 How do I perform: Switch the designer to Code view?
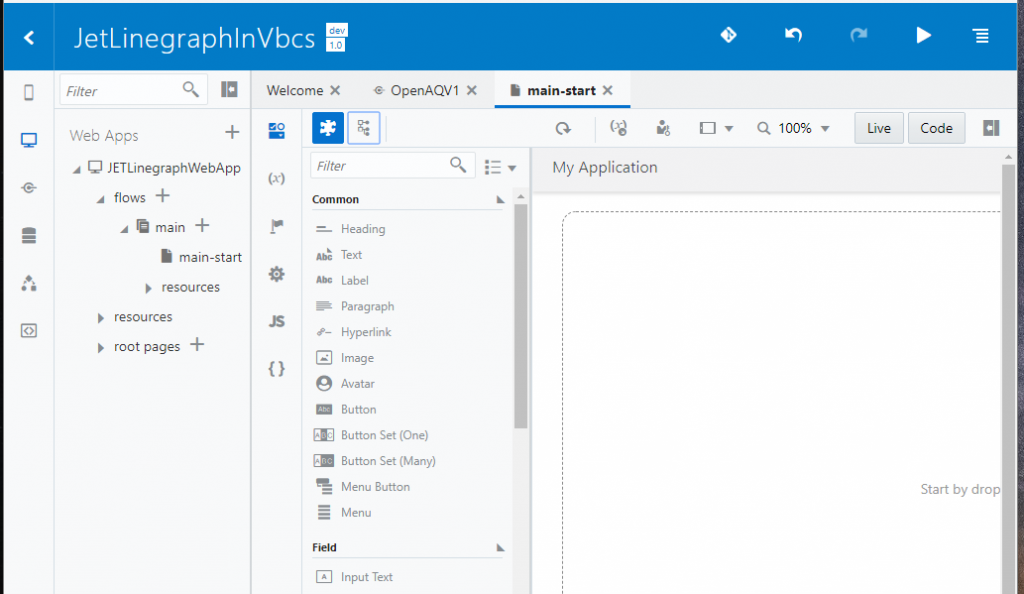[x=936, y=127]
